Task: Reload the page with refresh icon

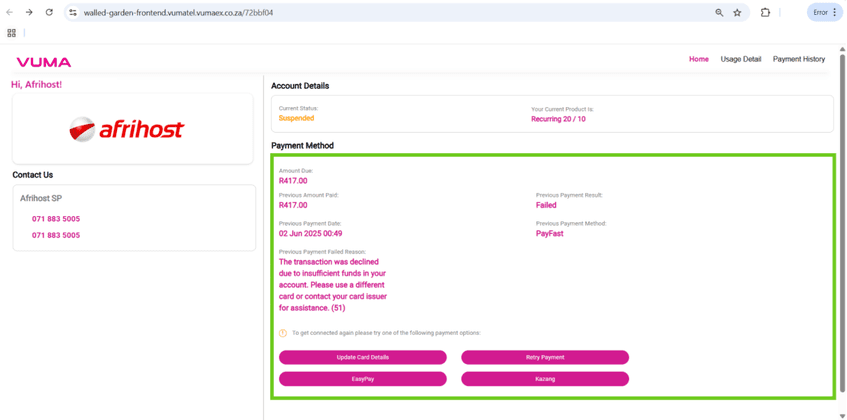Action: [49, 13]
